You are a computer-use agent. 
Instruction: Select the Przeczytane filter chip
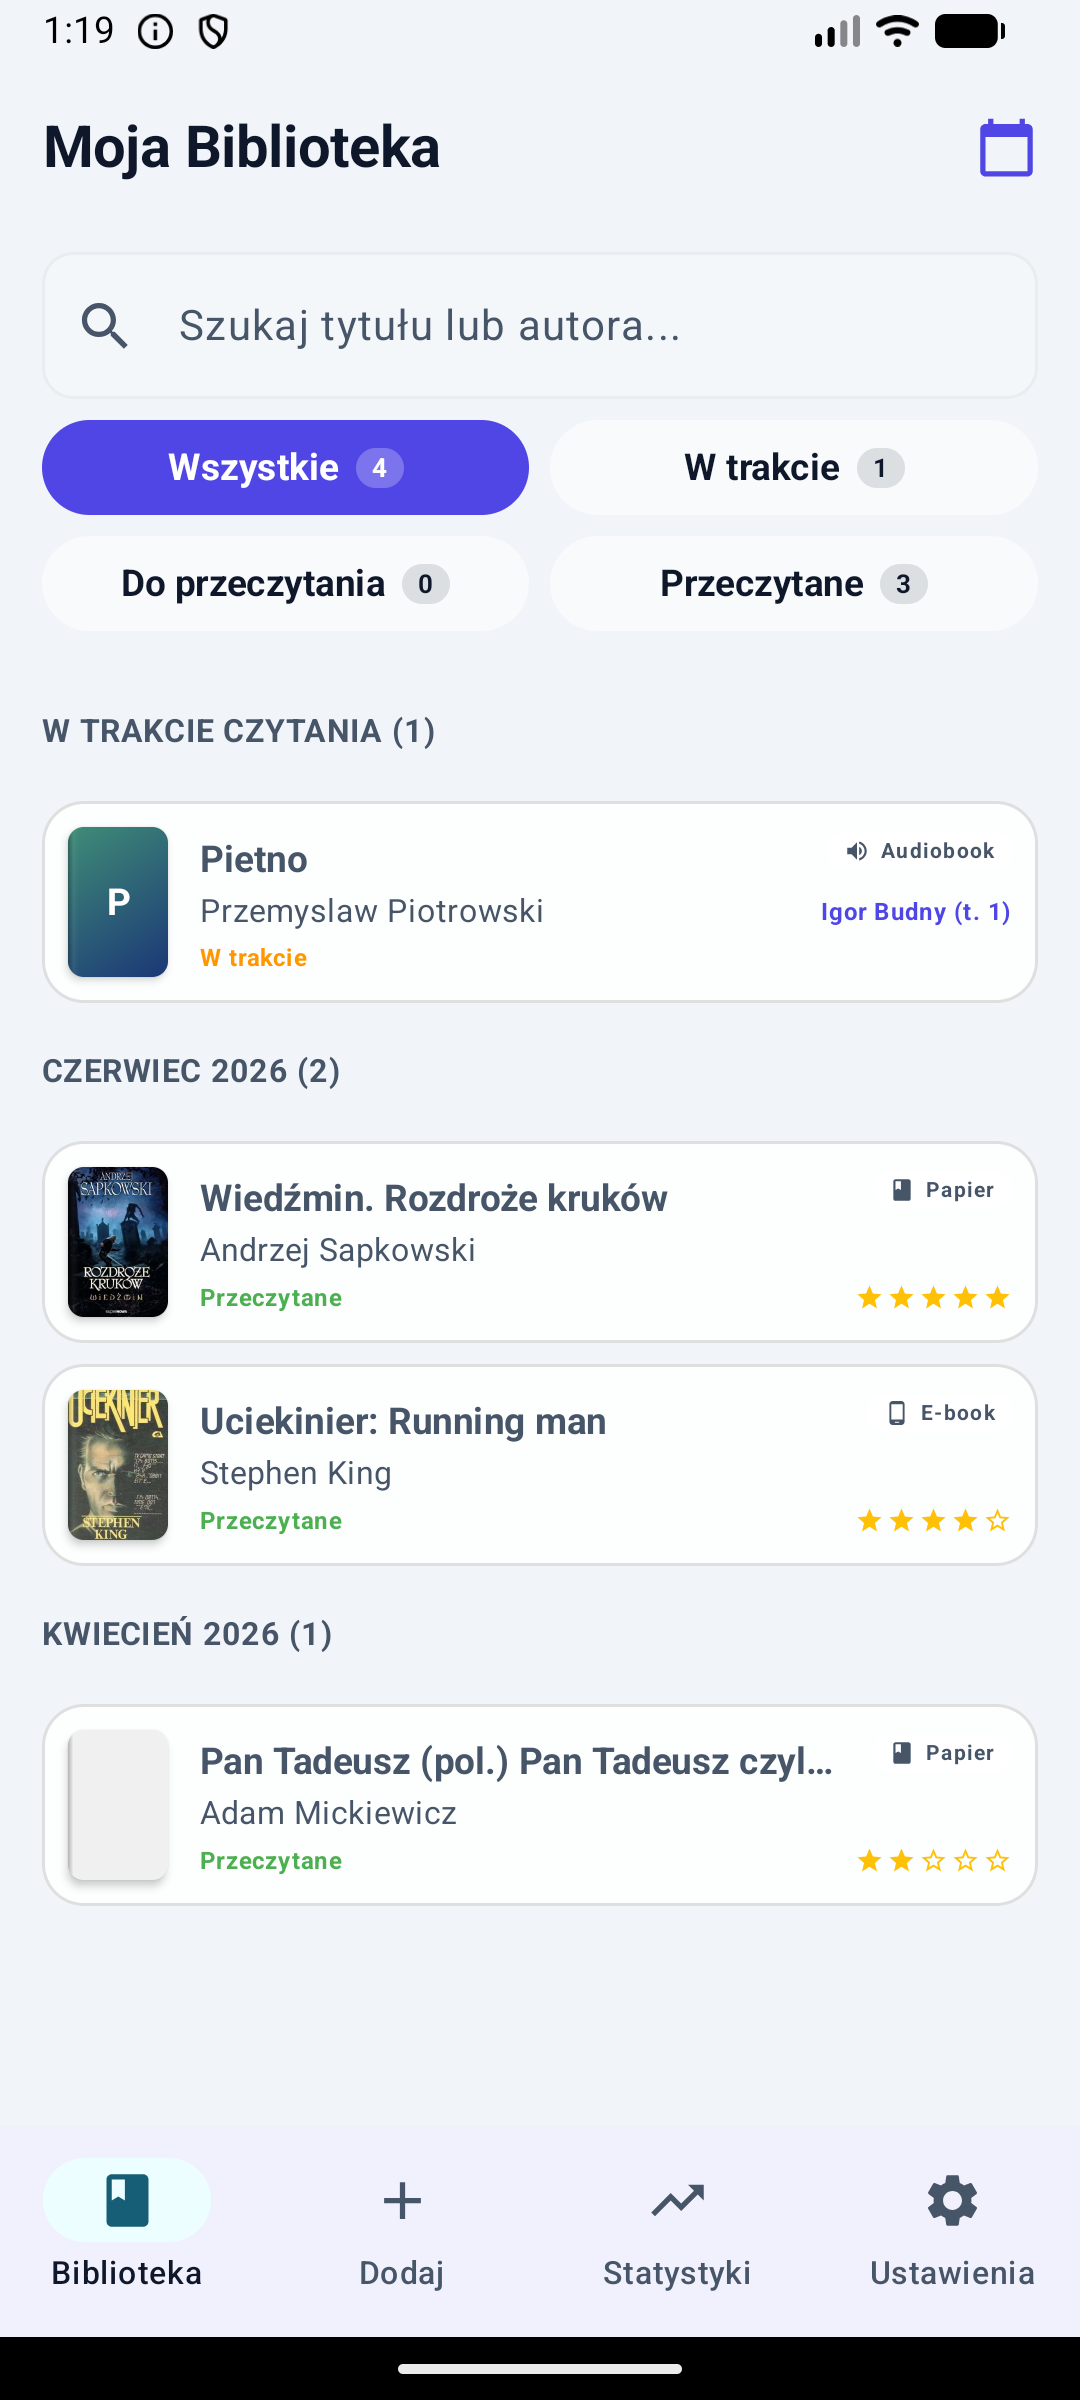click(794, 584)
